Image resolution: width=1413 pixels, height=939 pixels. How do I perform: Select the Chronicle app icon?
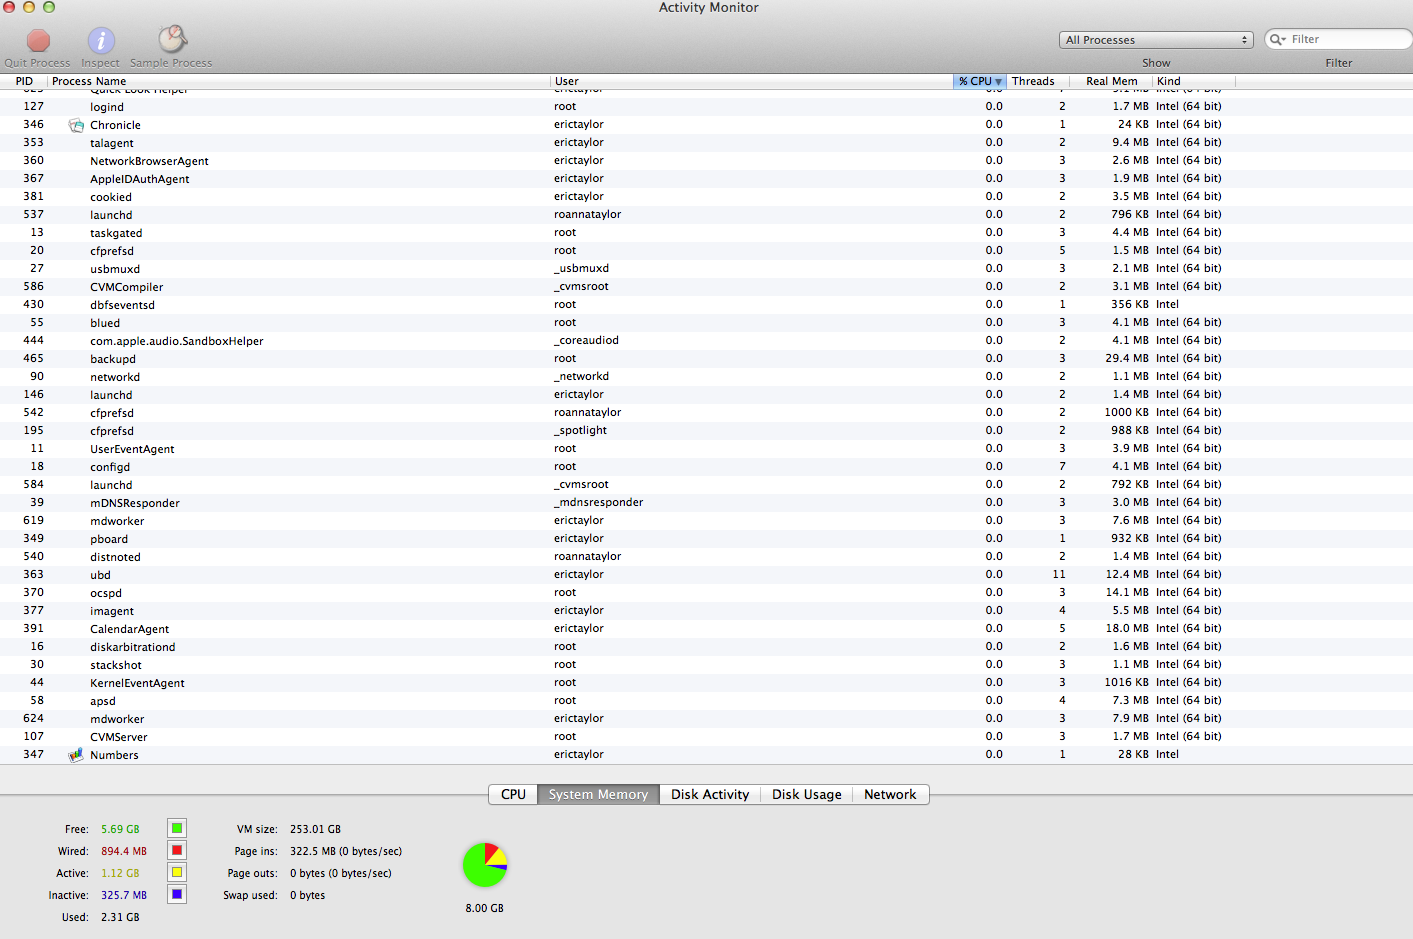pyautogui.click(x=76, y=125)
